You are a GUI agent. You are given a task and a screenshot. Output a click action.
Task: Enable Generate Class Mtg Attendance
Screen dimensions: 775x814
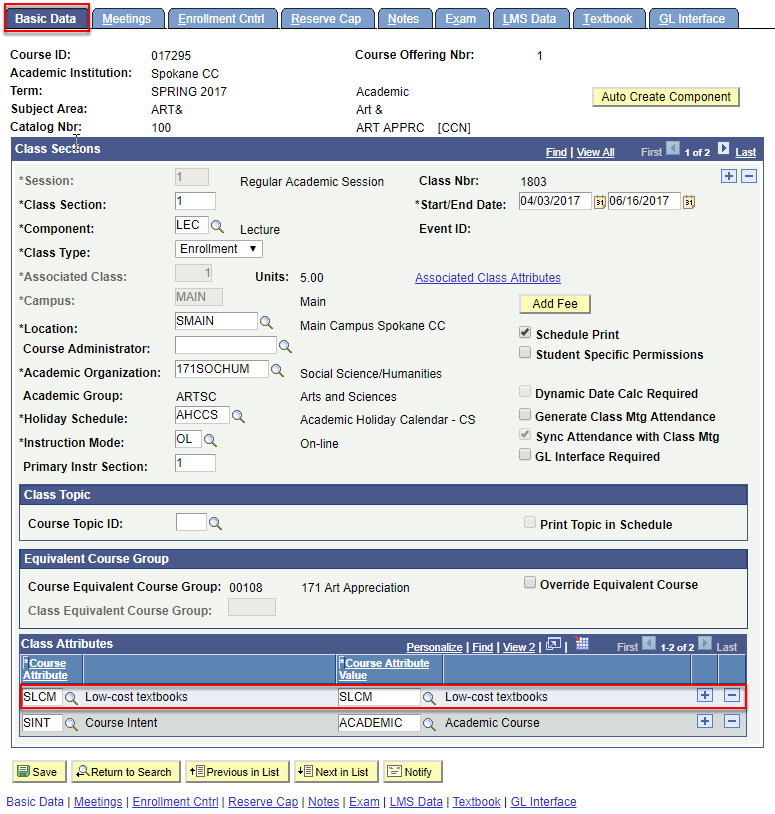[525, 414]
